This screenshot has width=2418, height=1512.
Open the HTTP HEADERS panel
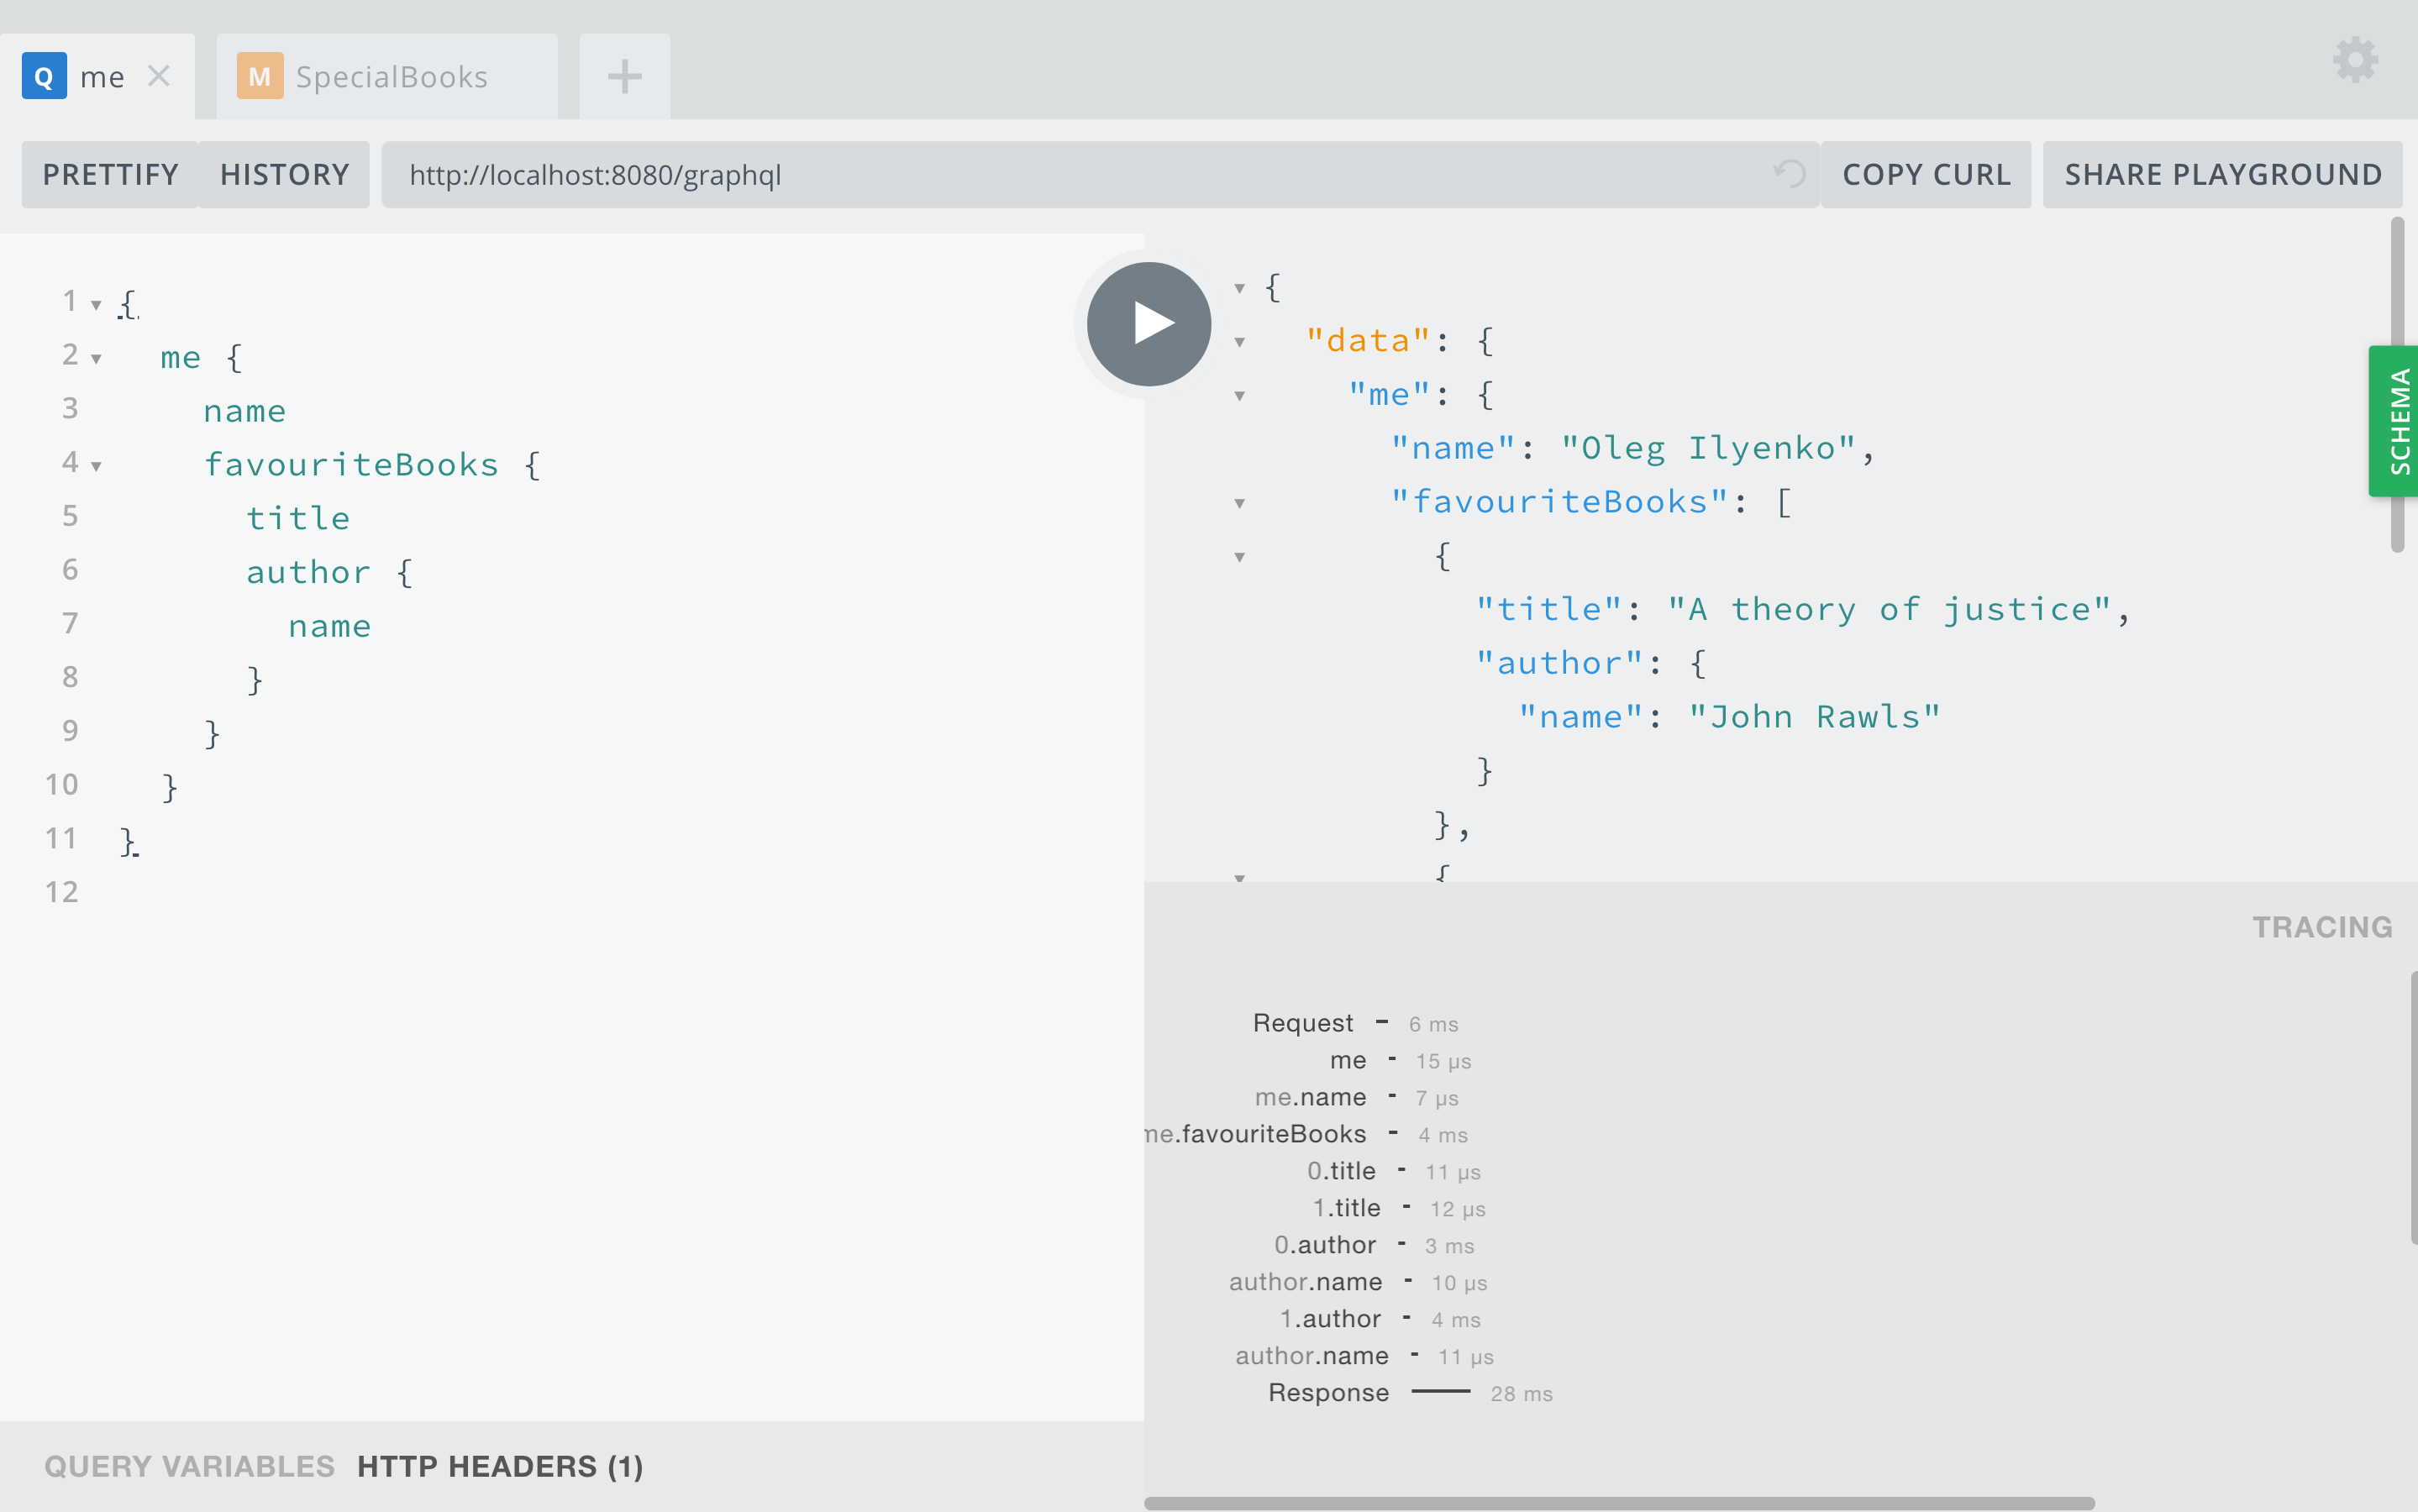[x=498, y=1466]
